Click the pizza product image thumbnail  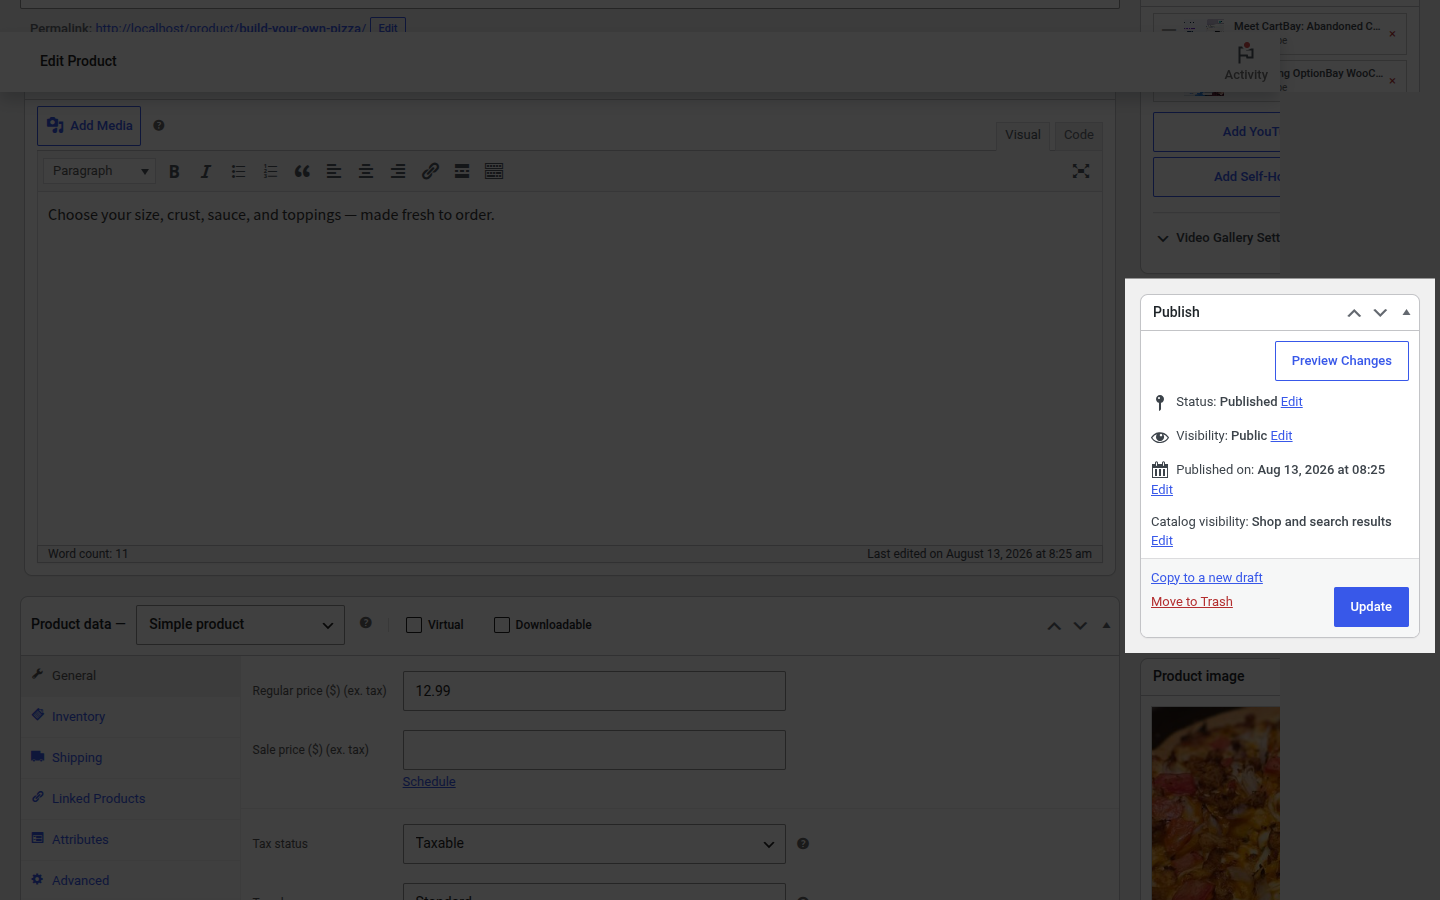pos(1216,803)
